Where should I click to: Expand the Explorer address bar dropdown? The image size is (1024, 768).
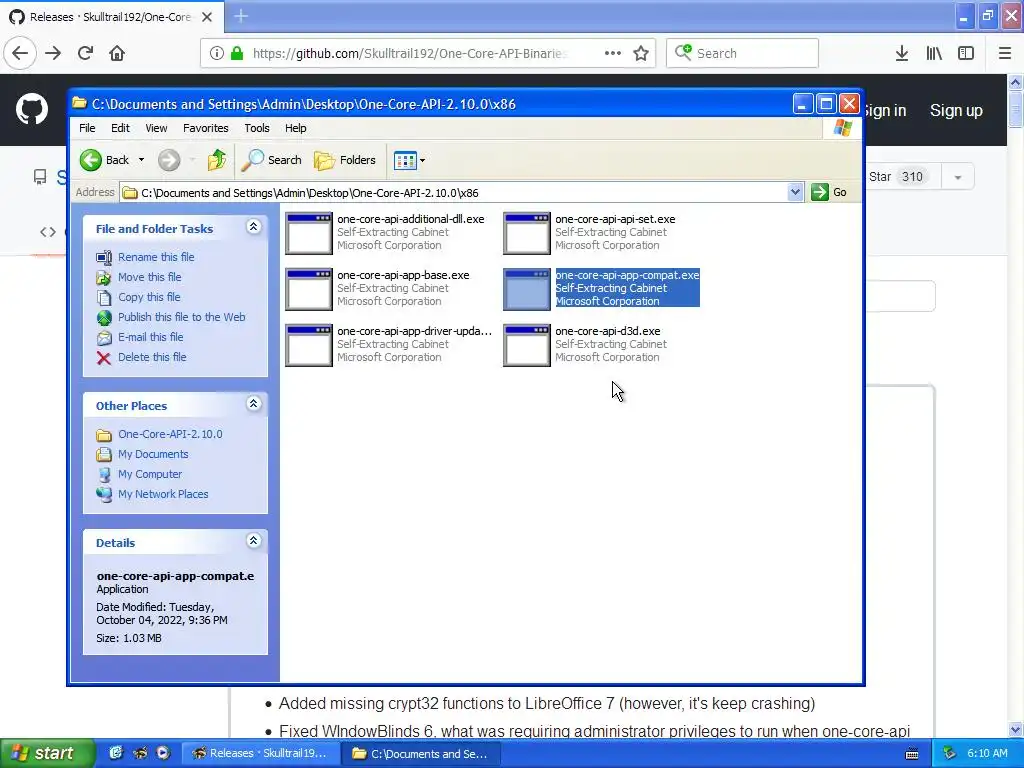click(795, 192)
